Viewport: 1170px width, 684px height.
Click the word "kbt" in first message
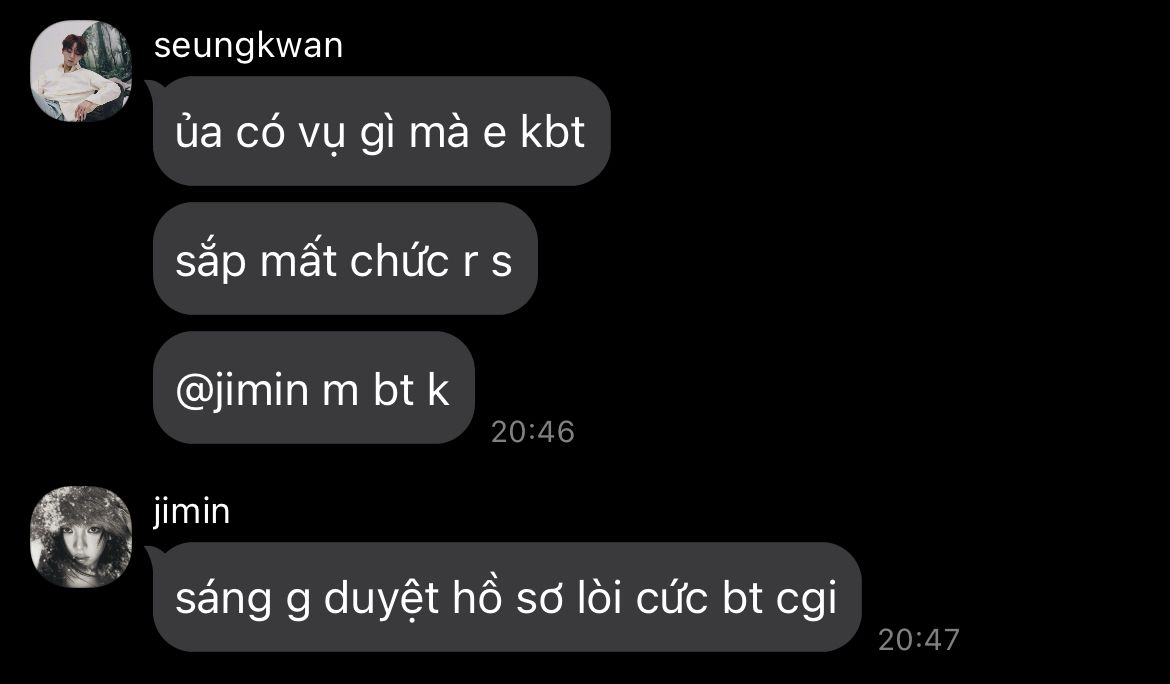(553, 132)
